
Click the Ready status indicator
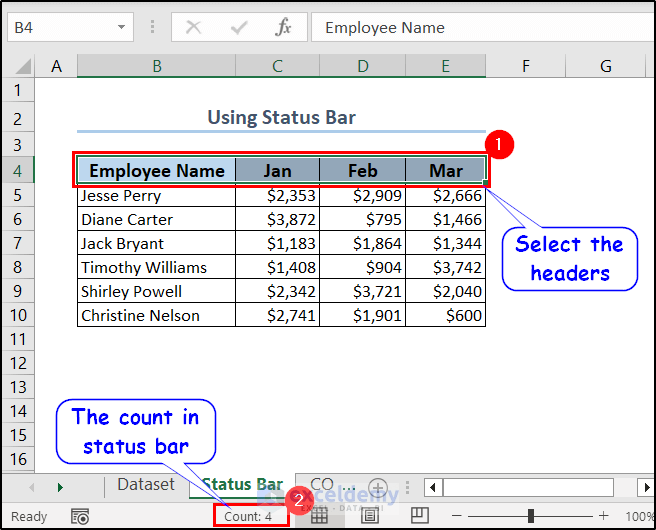click(x=29, y=517)
